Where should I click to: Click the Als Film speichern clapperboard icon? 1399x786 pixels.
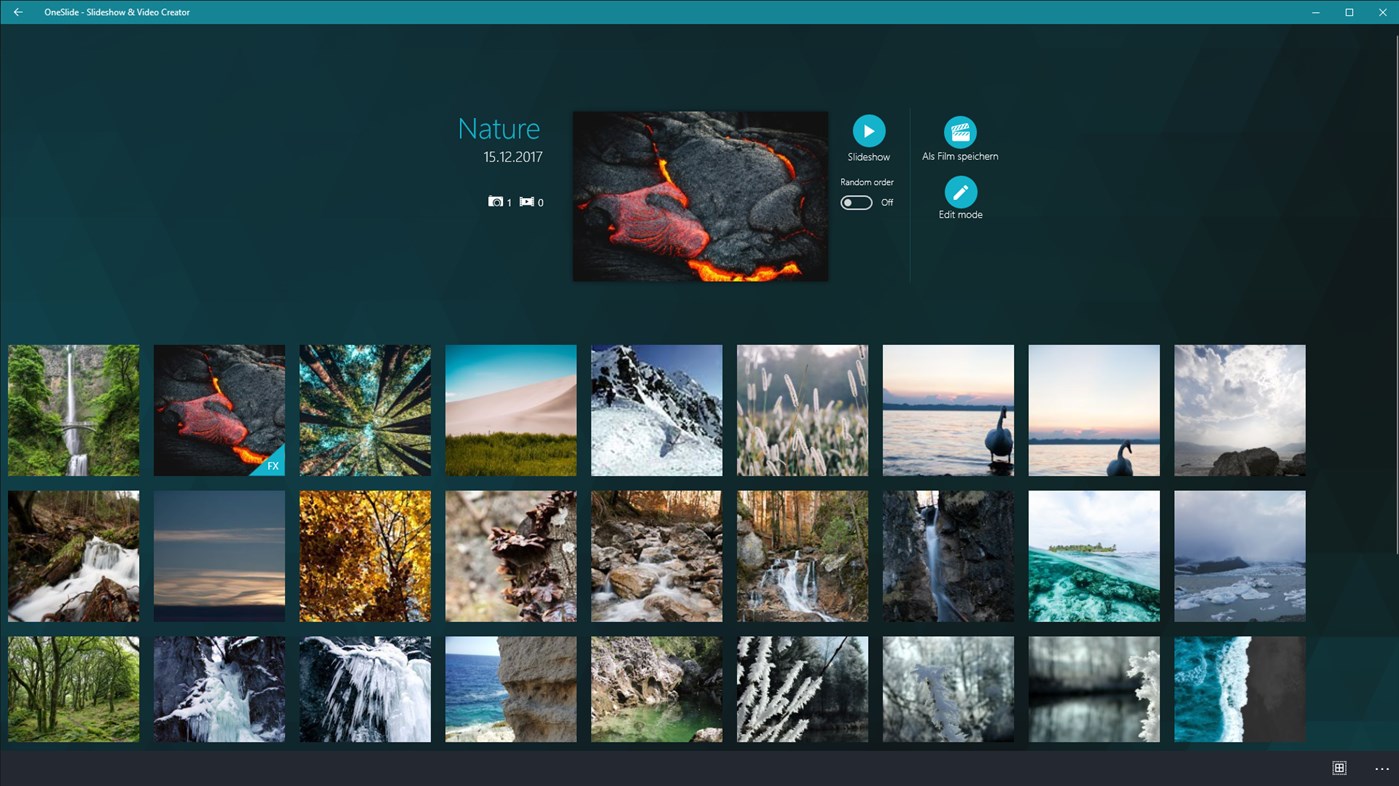pos(959,131)
